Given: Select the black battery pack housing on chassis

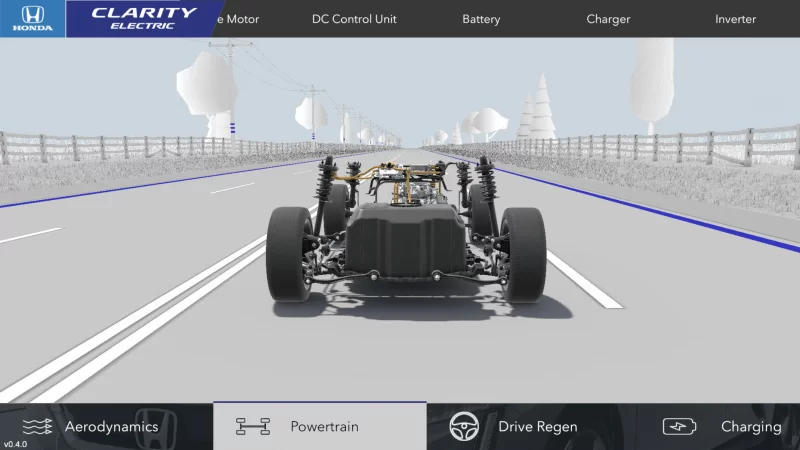Looking at the screenshot, I should coord(404,240).
